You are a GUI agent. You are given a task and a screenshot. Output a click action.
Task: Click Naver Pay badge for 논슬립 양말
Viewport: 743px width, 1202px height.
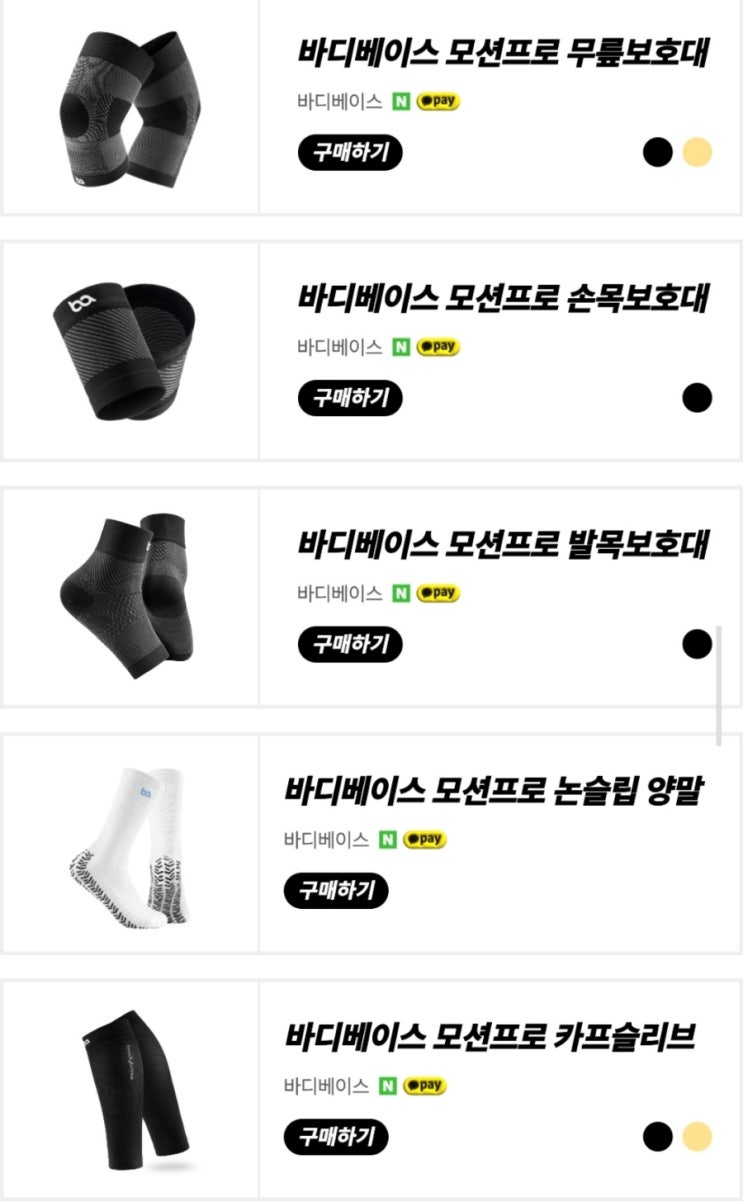click(x=424, y=839)
